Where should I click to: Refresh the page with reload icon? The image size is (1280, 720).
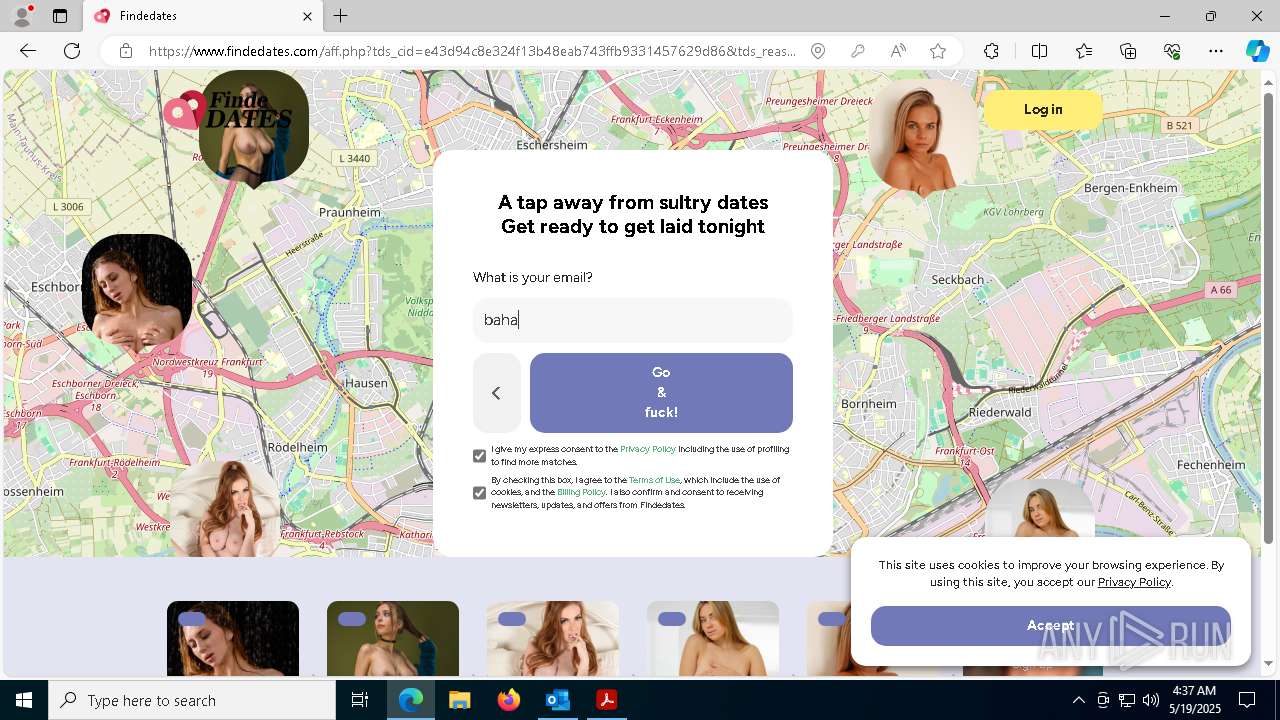(72, 51)
